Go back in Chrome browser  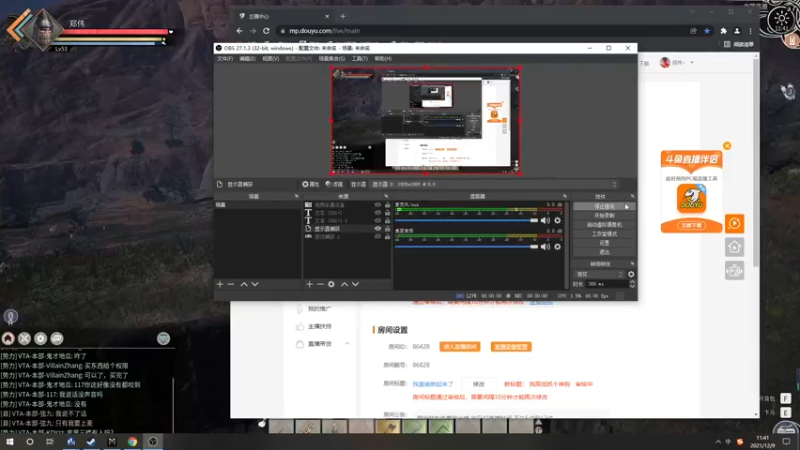[x=239, y=31]
